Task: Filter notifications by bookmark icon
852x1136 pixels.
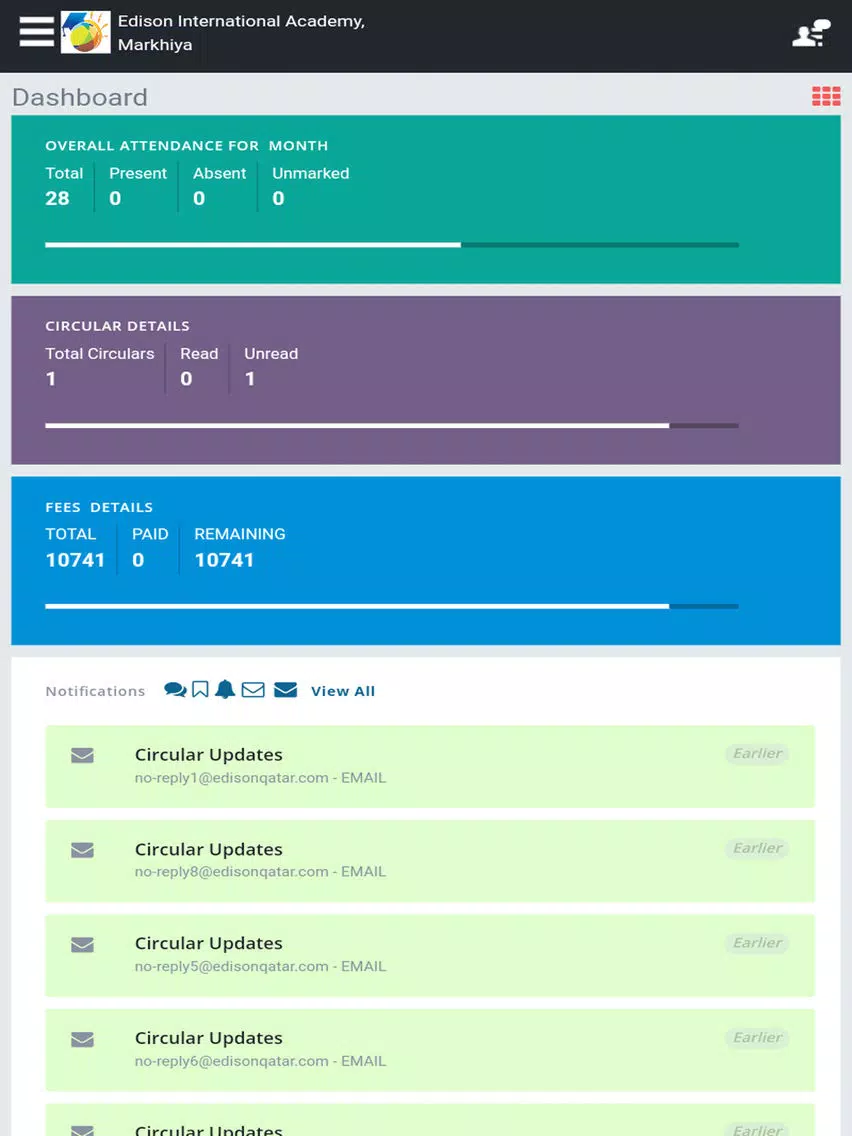Action: [201, 690]
